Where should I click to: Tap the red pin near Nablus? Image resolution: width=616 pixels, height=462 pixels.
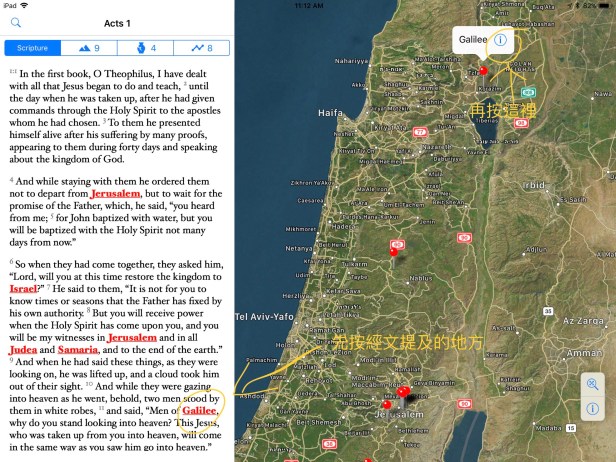coord(392,253)
